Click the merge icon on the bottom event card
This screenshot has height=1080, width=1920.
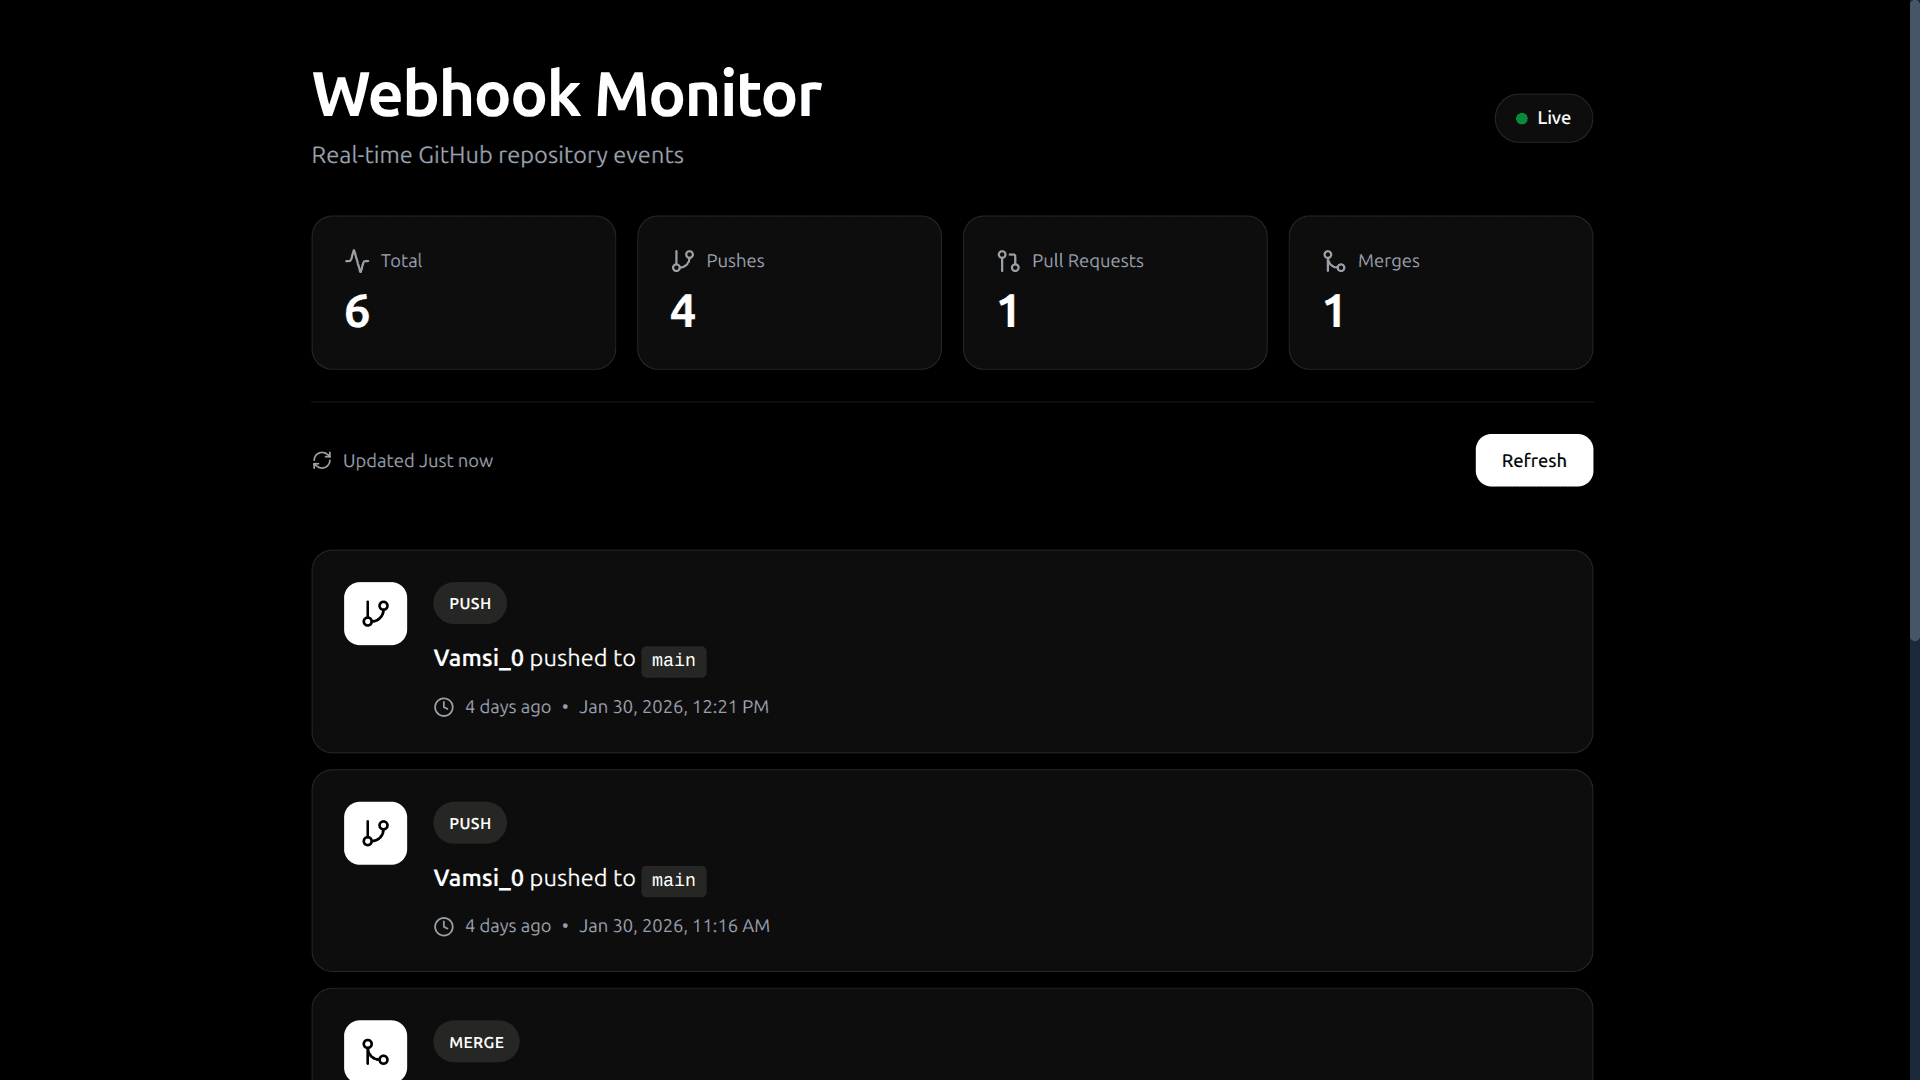tap(375, 1050)
